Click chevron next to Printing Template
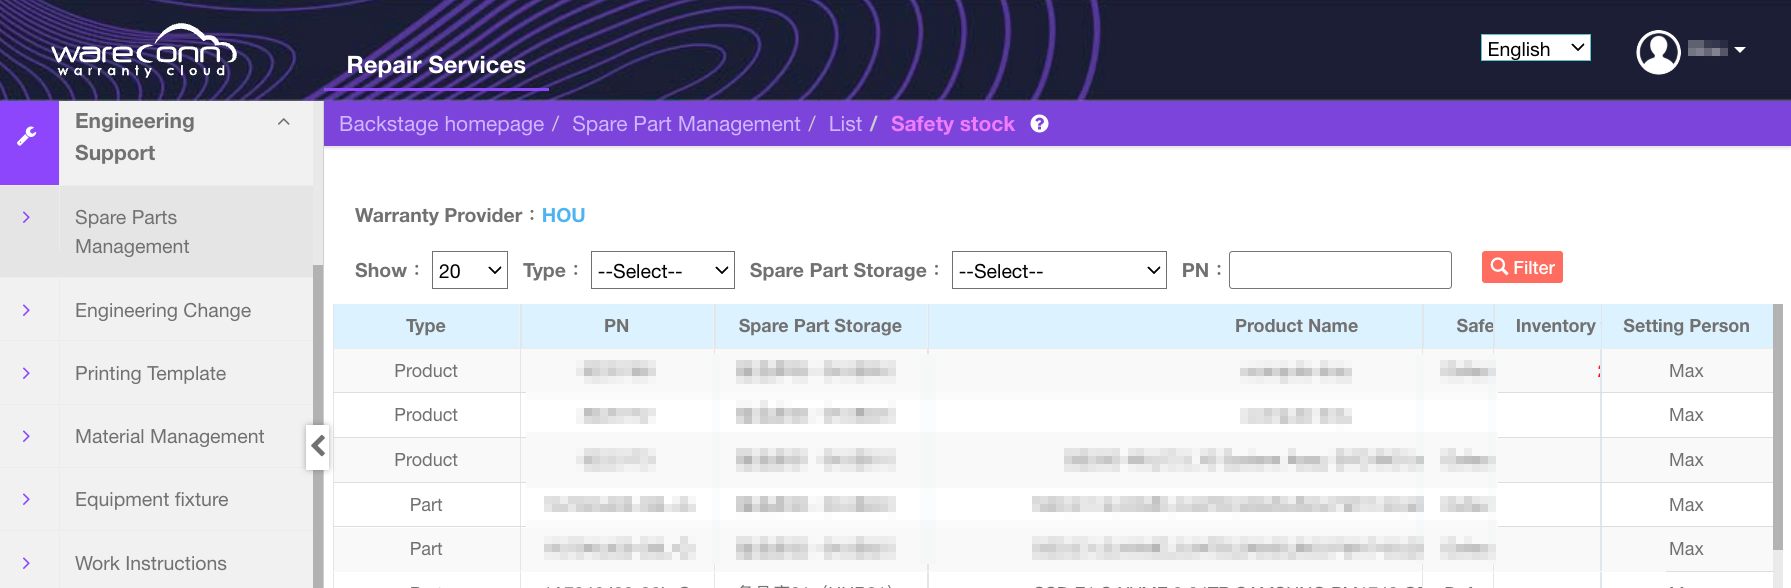 point(27,374)
